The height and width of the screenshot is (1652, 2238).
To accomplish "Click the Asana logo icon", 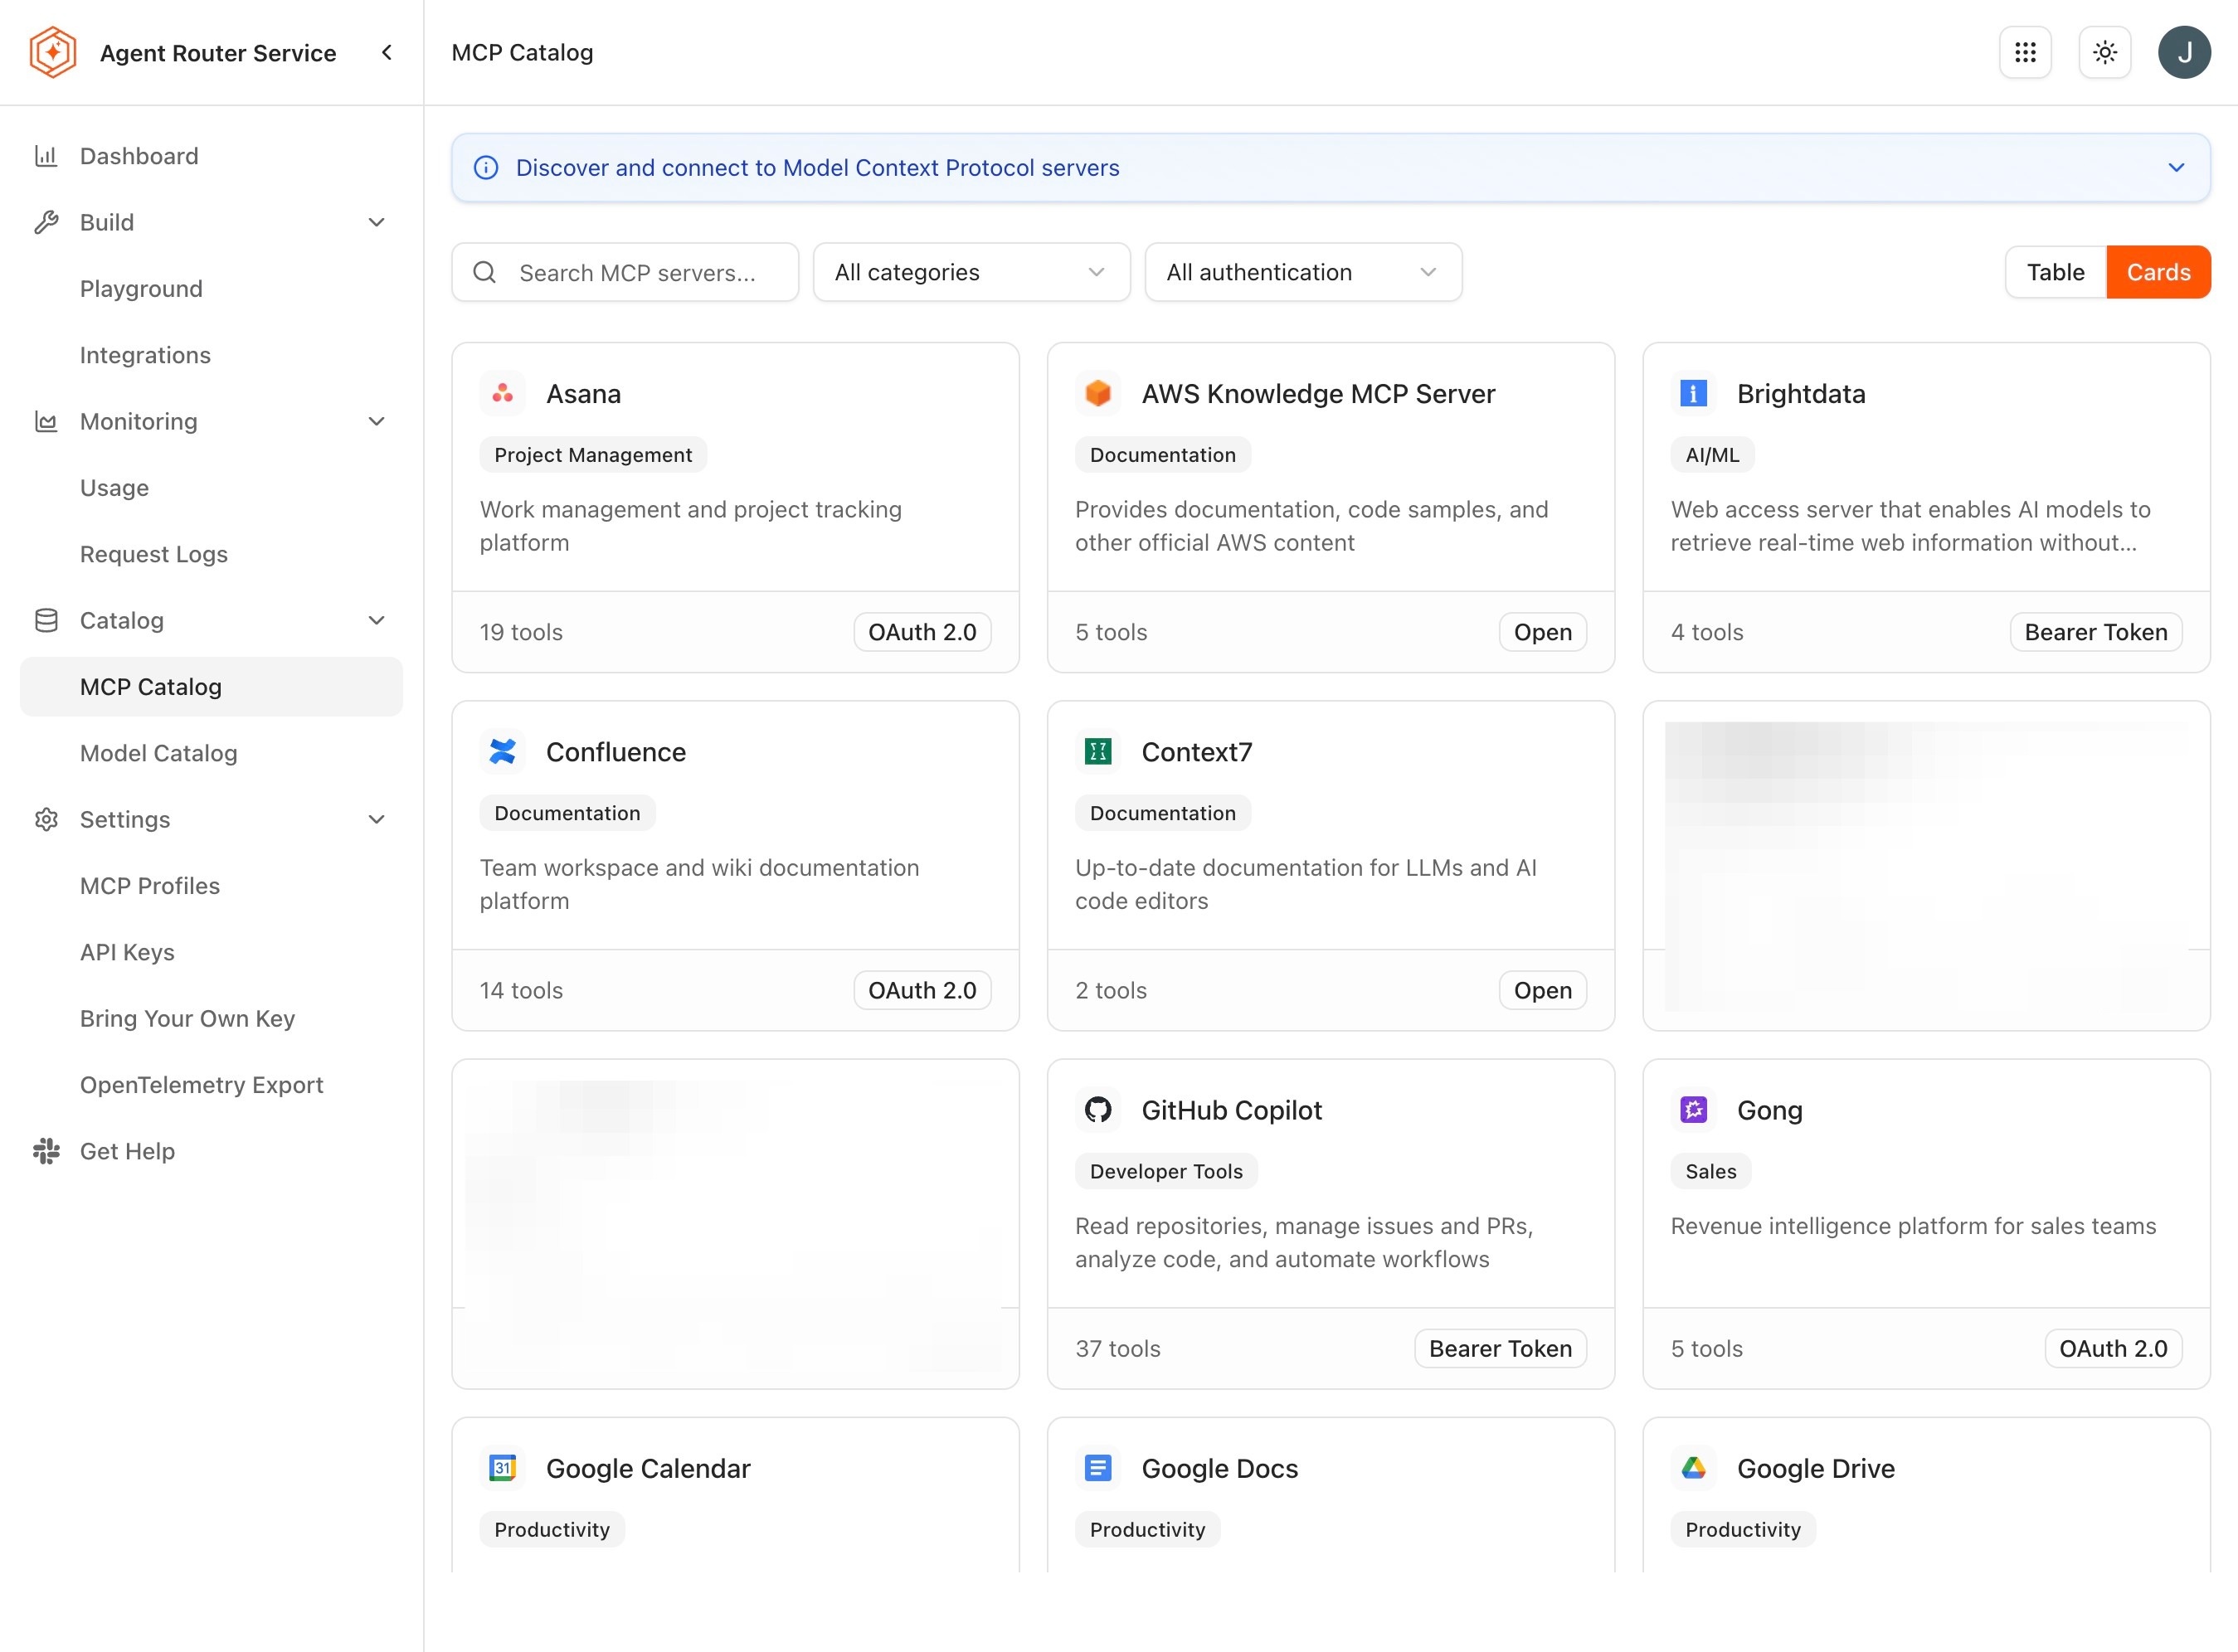I will [x=503, y=393].
